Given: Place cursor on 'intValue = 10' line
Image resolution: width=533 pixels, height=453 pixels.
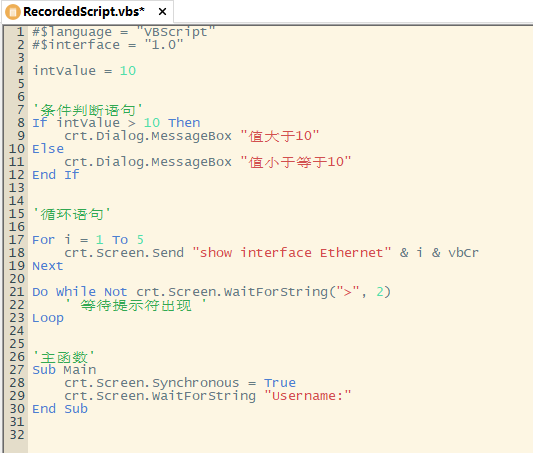Looking at the screenshot, I should point(84,71).
